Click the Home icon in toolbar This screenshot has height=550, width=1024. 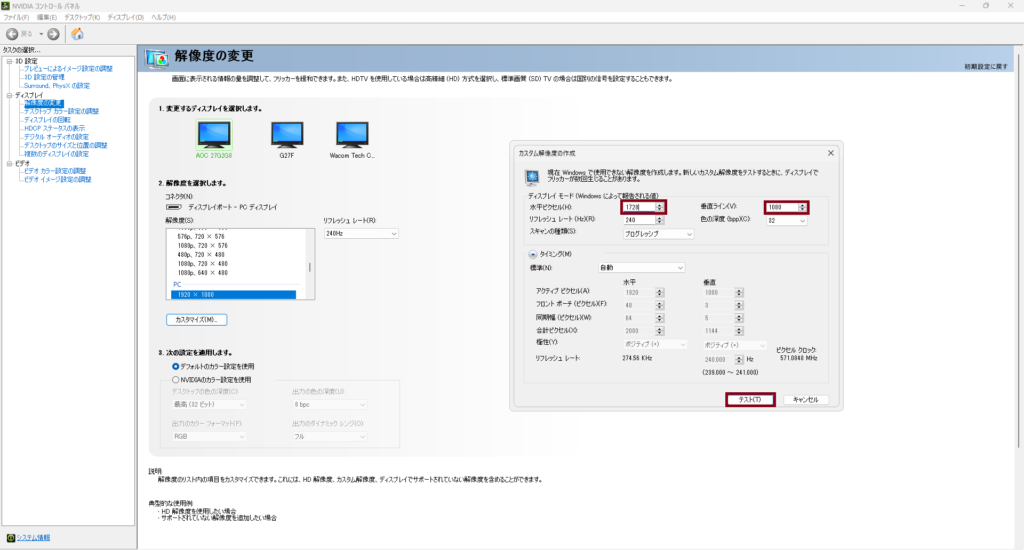(x=77, y=34)
